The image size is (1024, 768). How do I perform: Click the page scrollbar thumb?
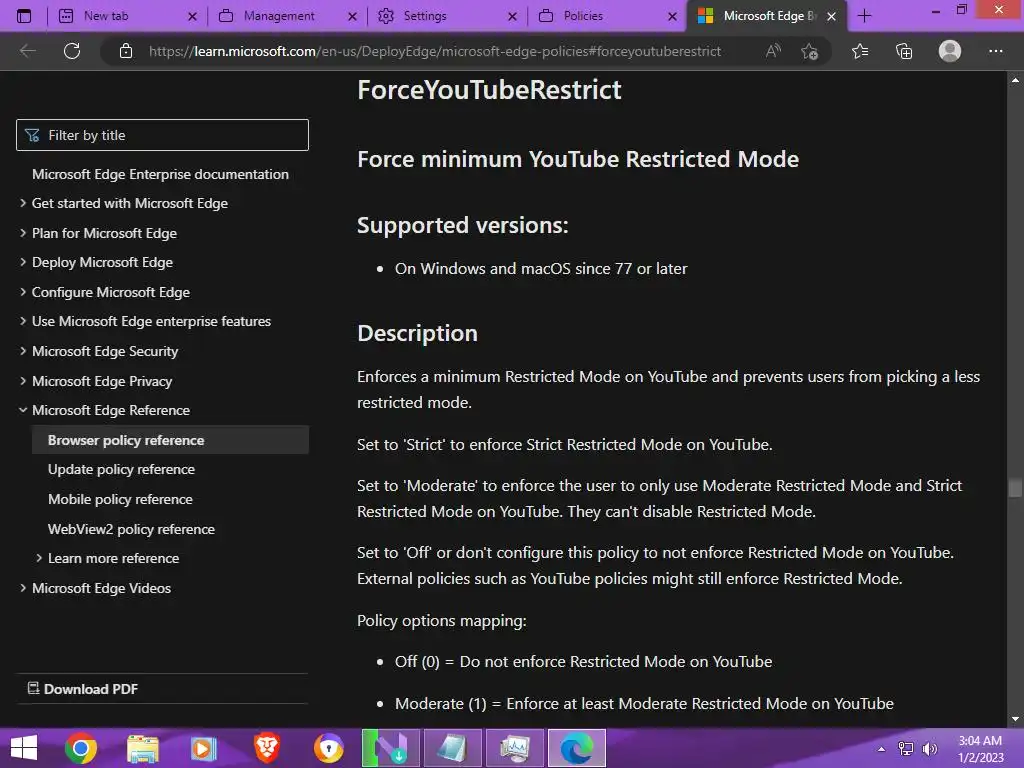(x=1015, y=488)
